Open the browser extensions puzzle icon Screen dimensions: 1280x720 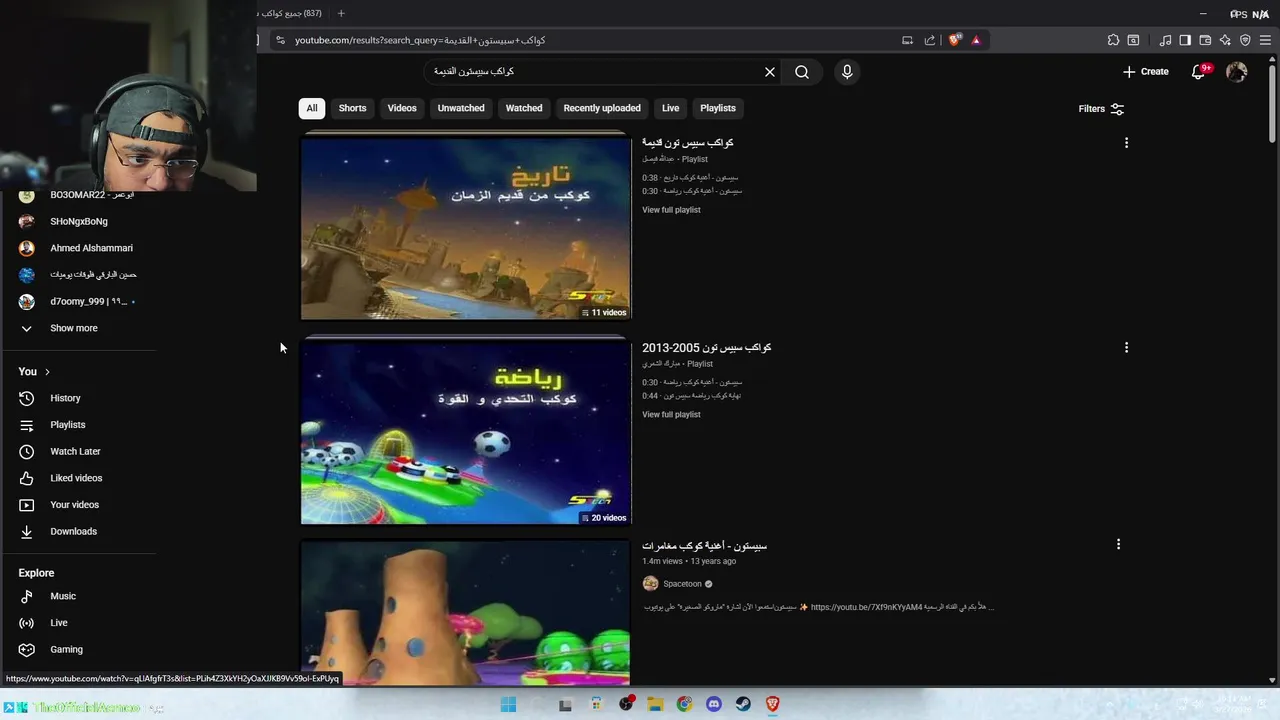tap(1113, 40)
